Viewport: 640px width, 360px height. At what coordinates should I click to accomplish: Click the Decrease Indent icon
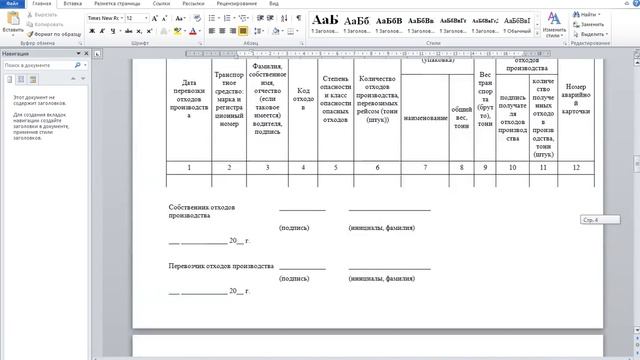[x=260, y=18]
